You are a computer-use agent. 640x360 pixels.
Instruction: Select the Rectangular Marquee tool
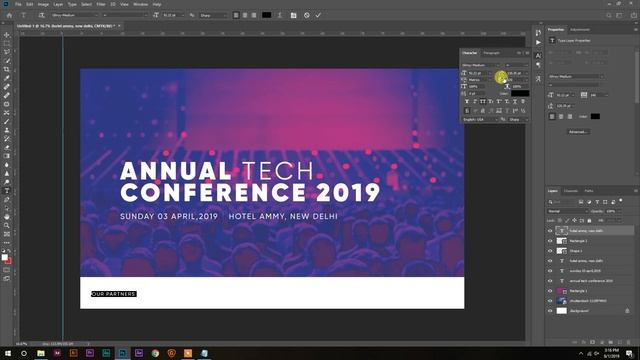click(7, 44)
